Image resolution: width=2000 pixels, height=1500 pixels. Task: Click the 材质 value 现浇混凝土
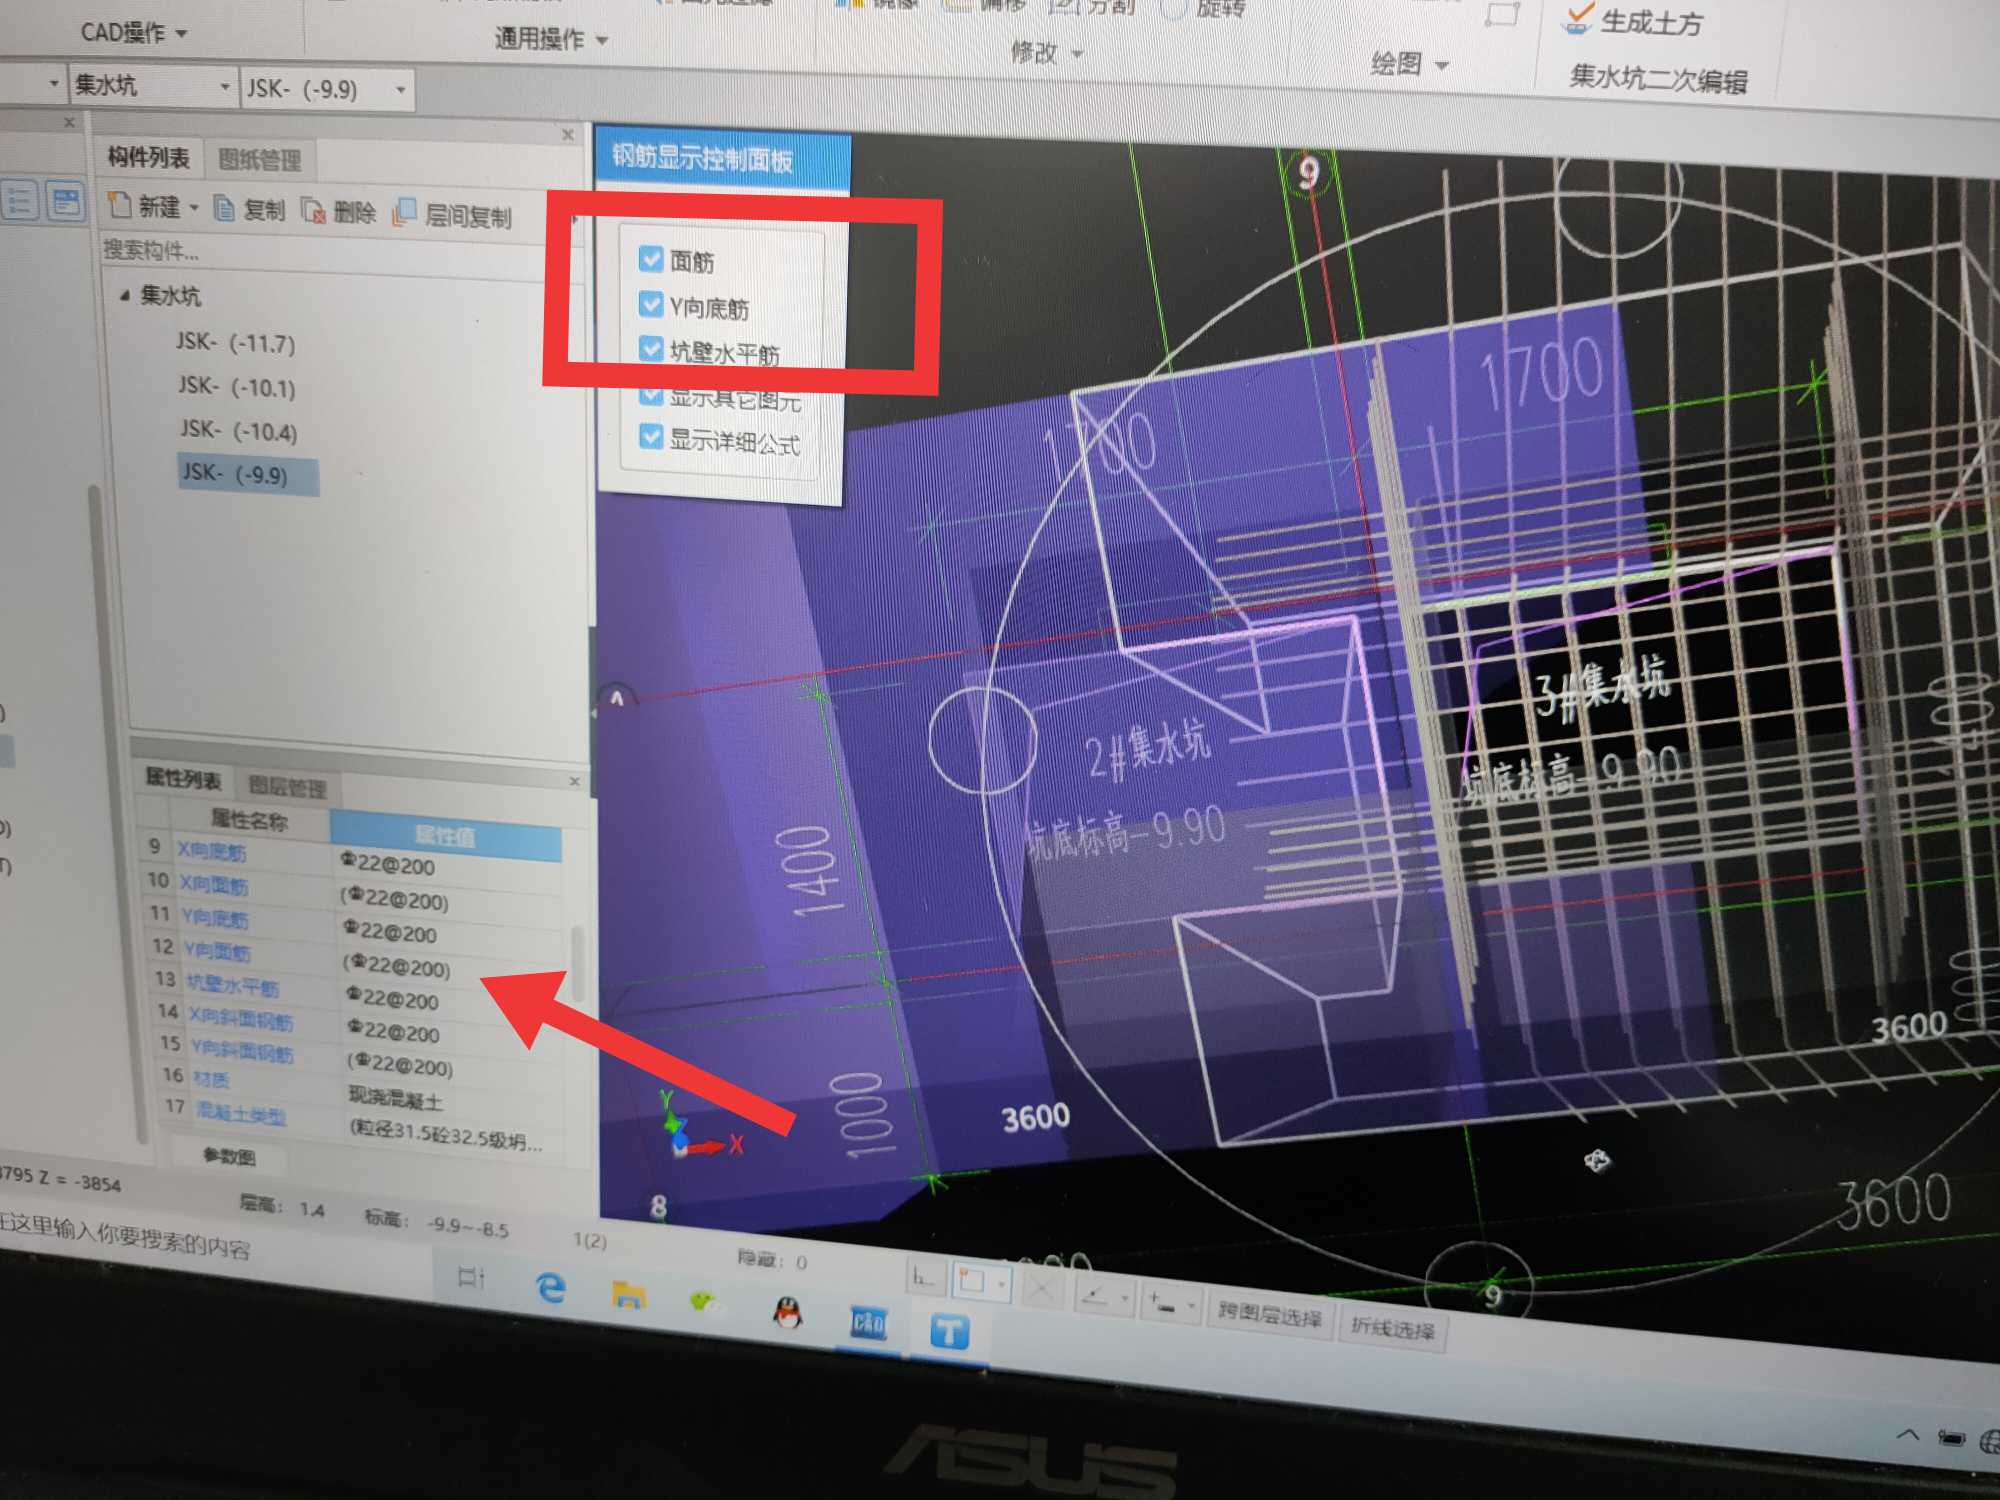click(x=395, y=1100)
